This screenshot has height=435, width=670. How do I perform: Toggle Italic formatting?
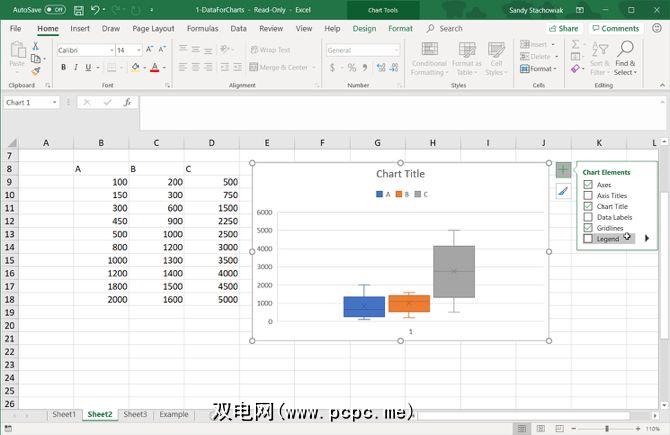click(76, 67)
